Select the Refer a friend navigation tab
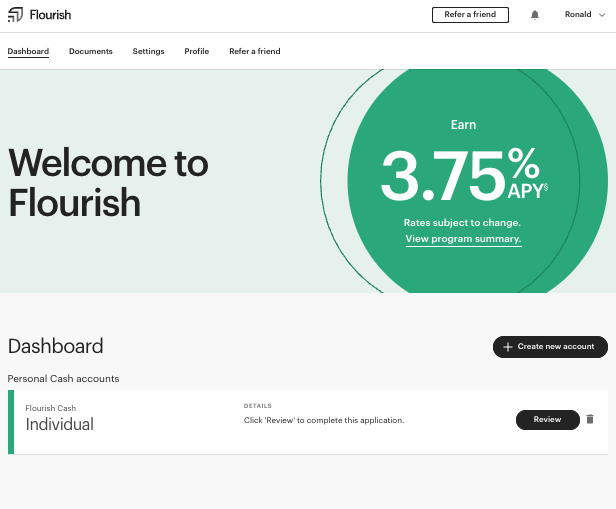The image size is (616, 509). tap(255, 51)
